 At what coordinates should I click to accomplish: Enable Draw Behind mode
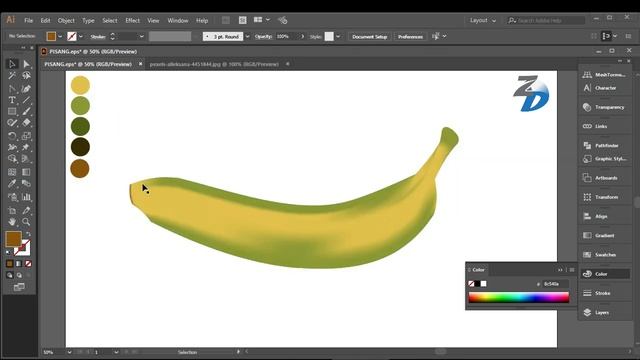(19, 275)
